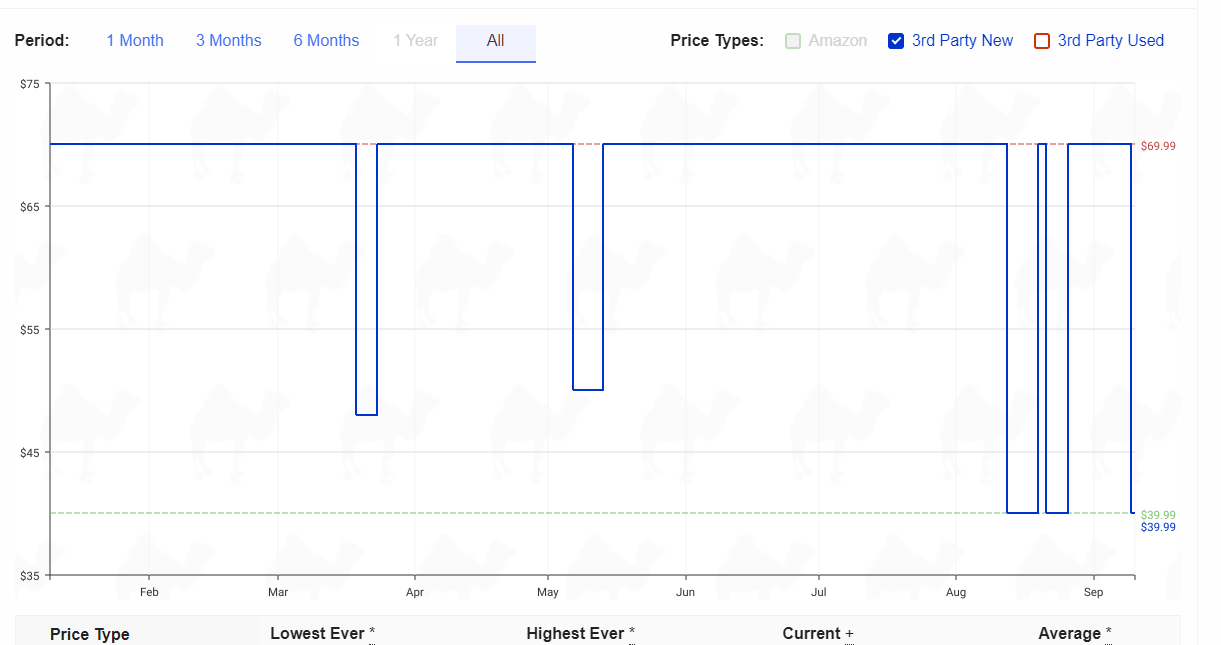
Task: Click the May x-axis label
Action: tap(548, 592)
